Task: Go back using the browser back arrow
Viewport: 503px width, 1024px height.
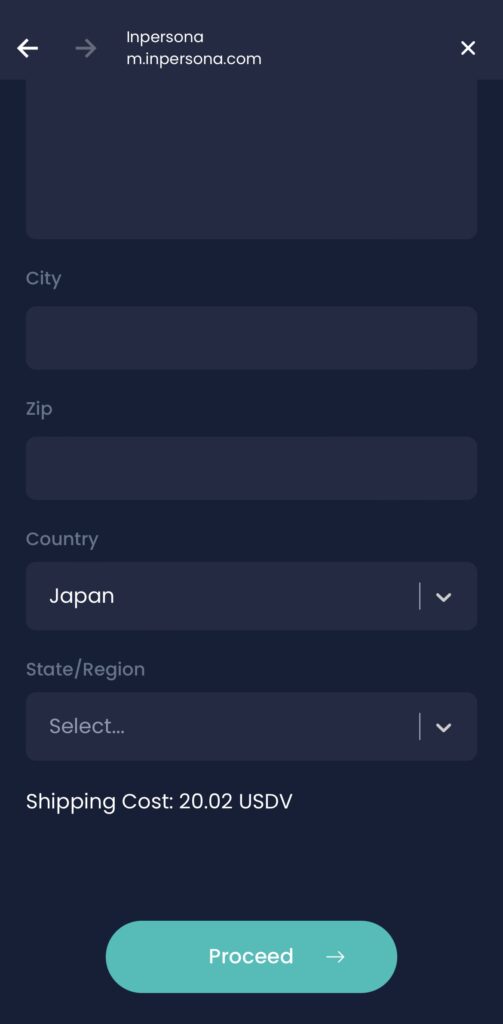Action: (27, 48)
